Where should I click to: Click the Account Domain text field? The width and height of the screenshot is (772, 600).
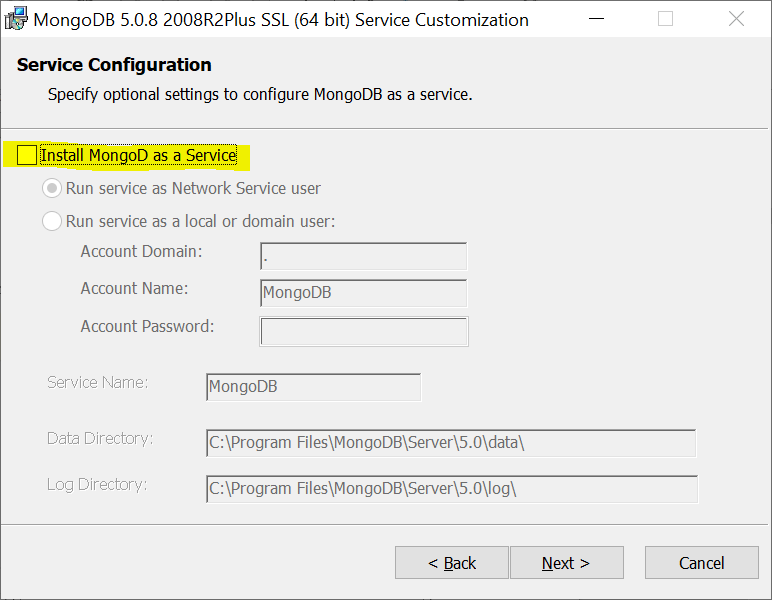363,257
